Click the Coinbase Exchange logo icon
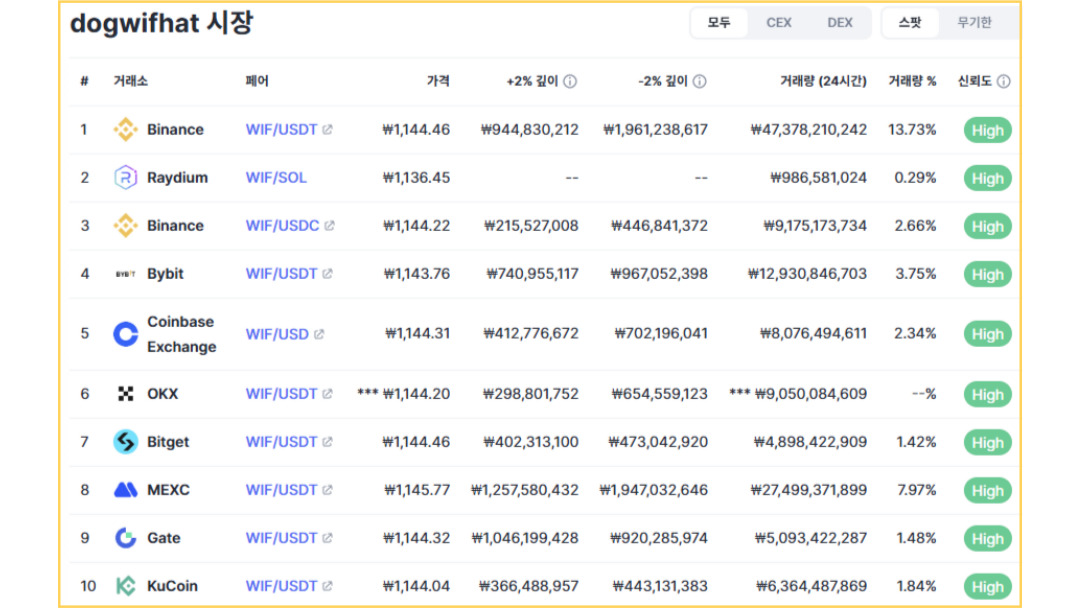Viewport: 1080px width, 608px height. click(125, 334)
